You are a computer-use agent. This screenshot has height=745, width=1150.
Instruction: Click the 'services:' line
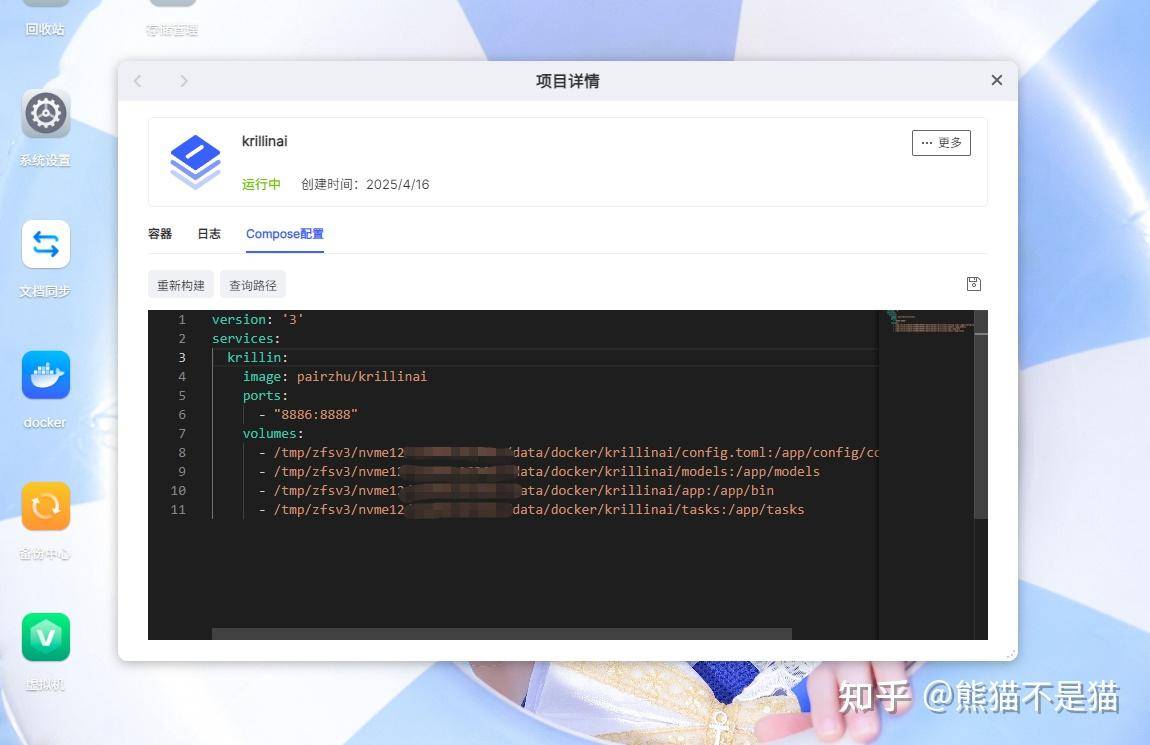tap(246, 338)
